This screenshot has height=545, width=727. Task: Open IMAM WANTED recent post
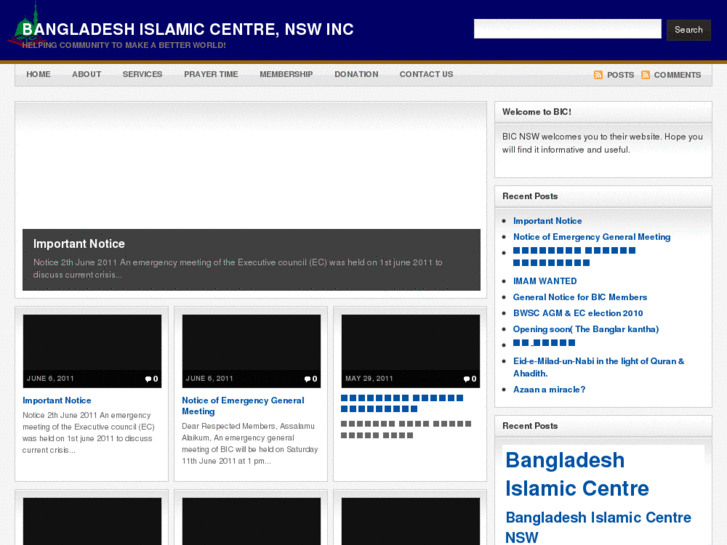(545, 281)
